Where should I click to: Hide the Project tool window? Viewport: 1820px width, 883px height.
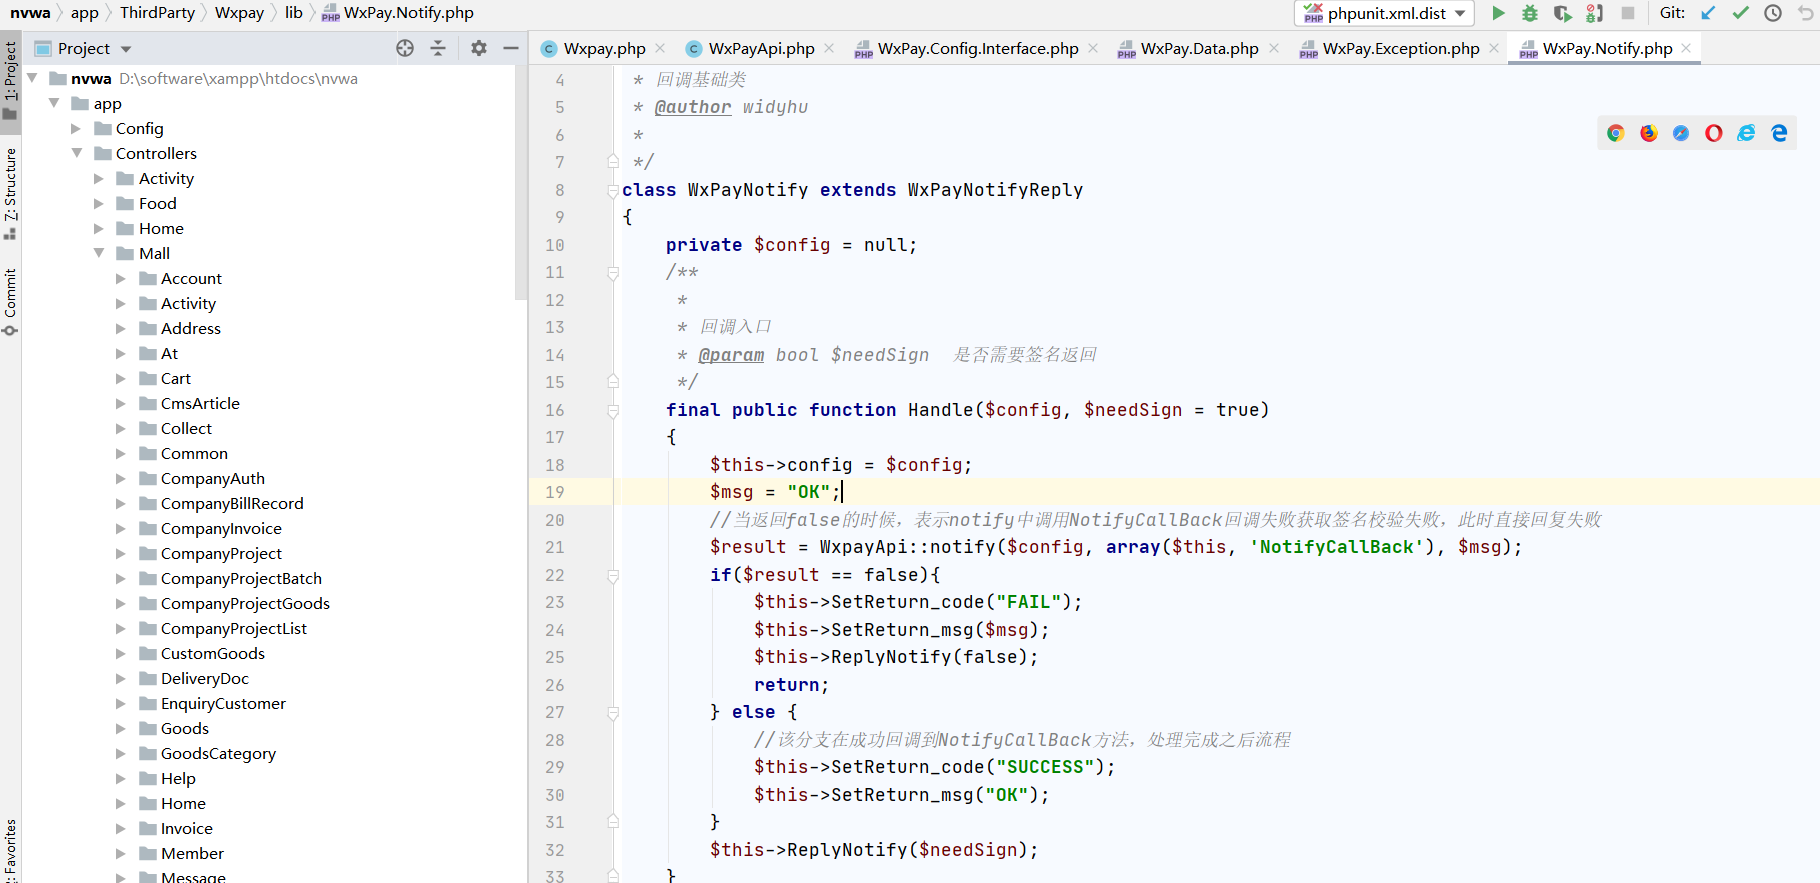click(x=511, y=48)
